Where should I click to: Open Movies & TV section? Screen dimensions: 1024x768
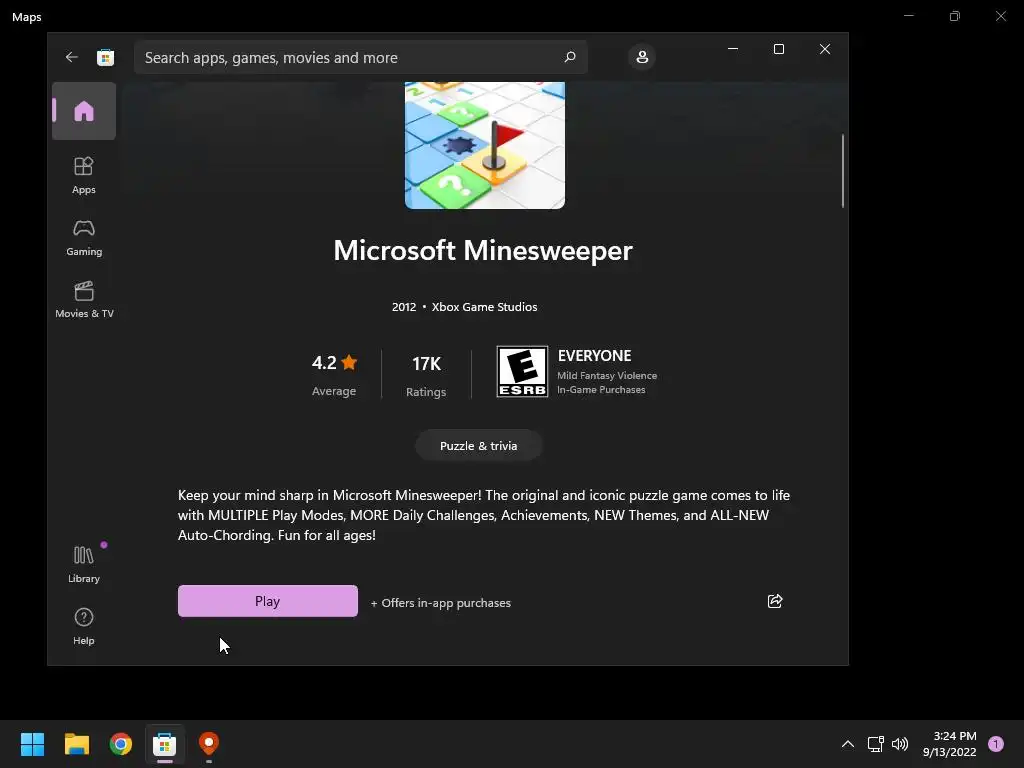pyautogui.click(x=84, y=300)
